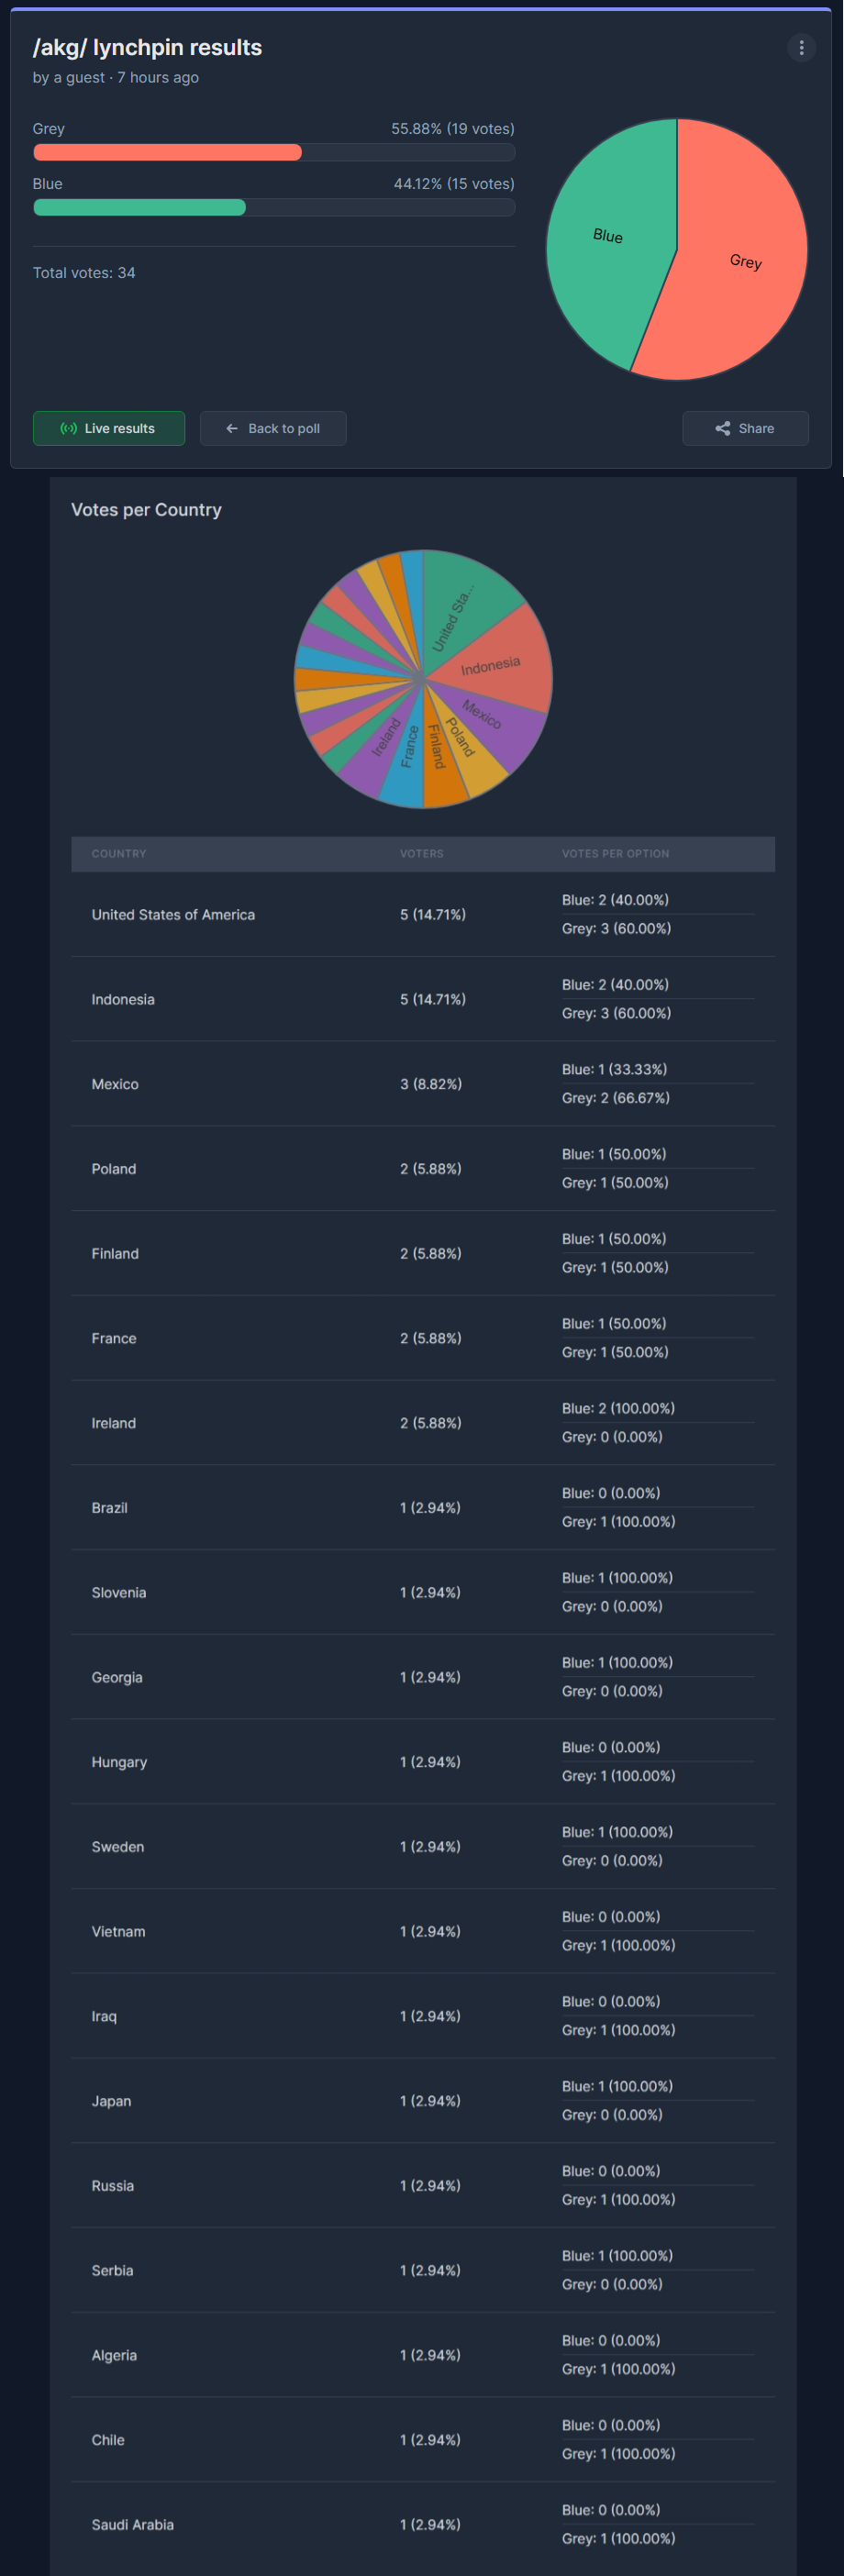This screenshot has width=844, height=2576.
Task: Go Back to poll
Action: pos(273,428)
